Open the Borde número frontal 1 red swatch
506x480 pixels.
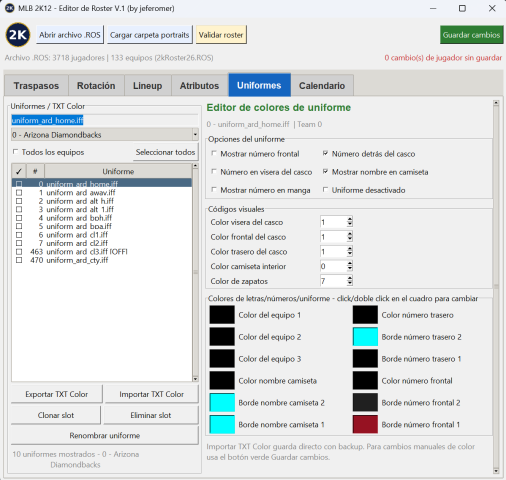click(365, 424)
